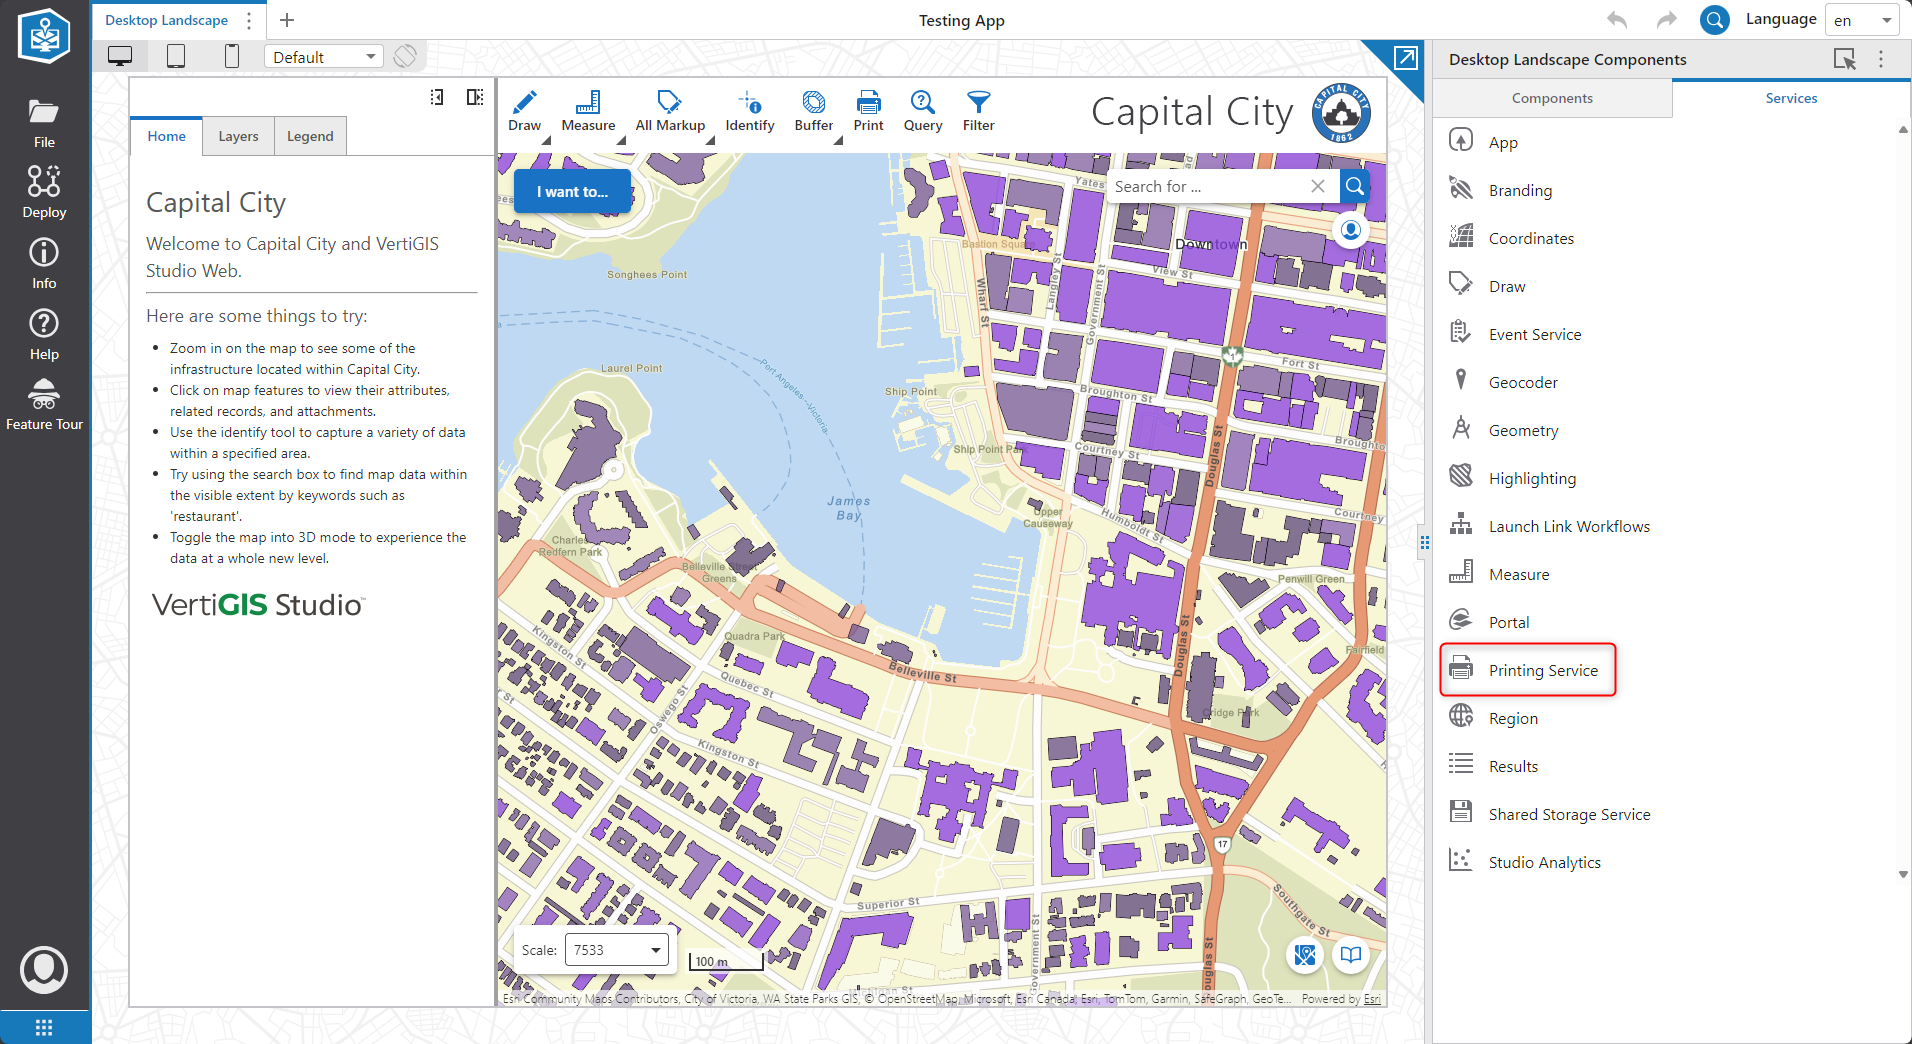Viewport: 1912px width, 1044px height.
Task: Switch to tablet layout preview
Action: (x=176, y=56)
